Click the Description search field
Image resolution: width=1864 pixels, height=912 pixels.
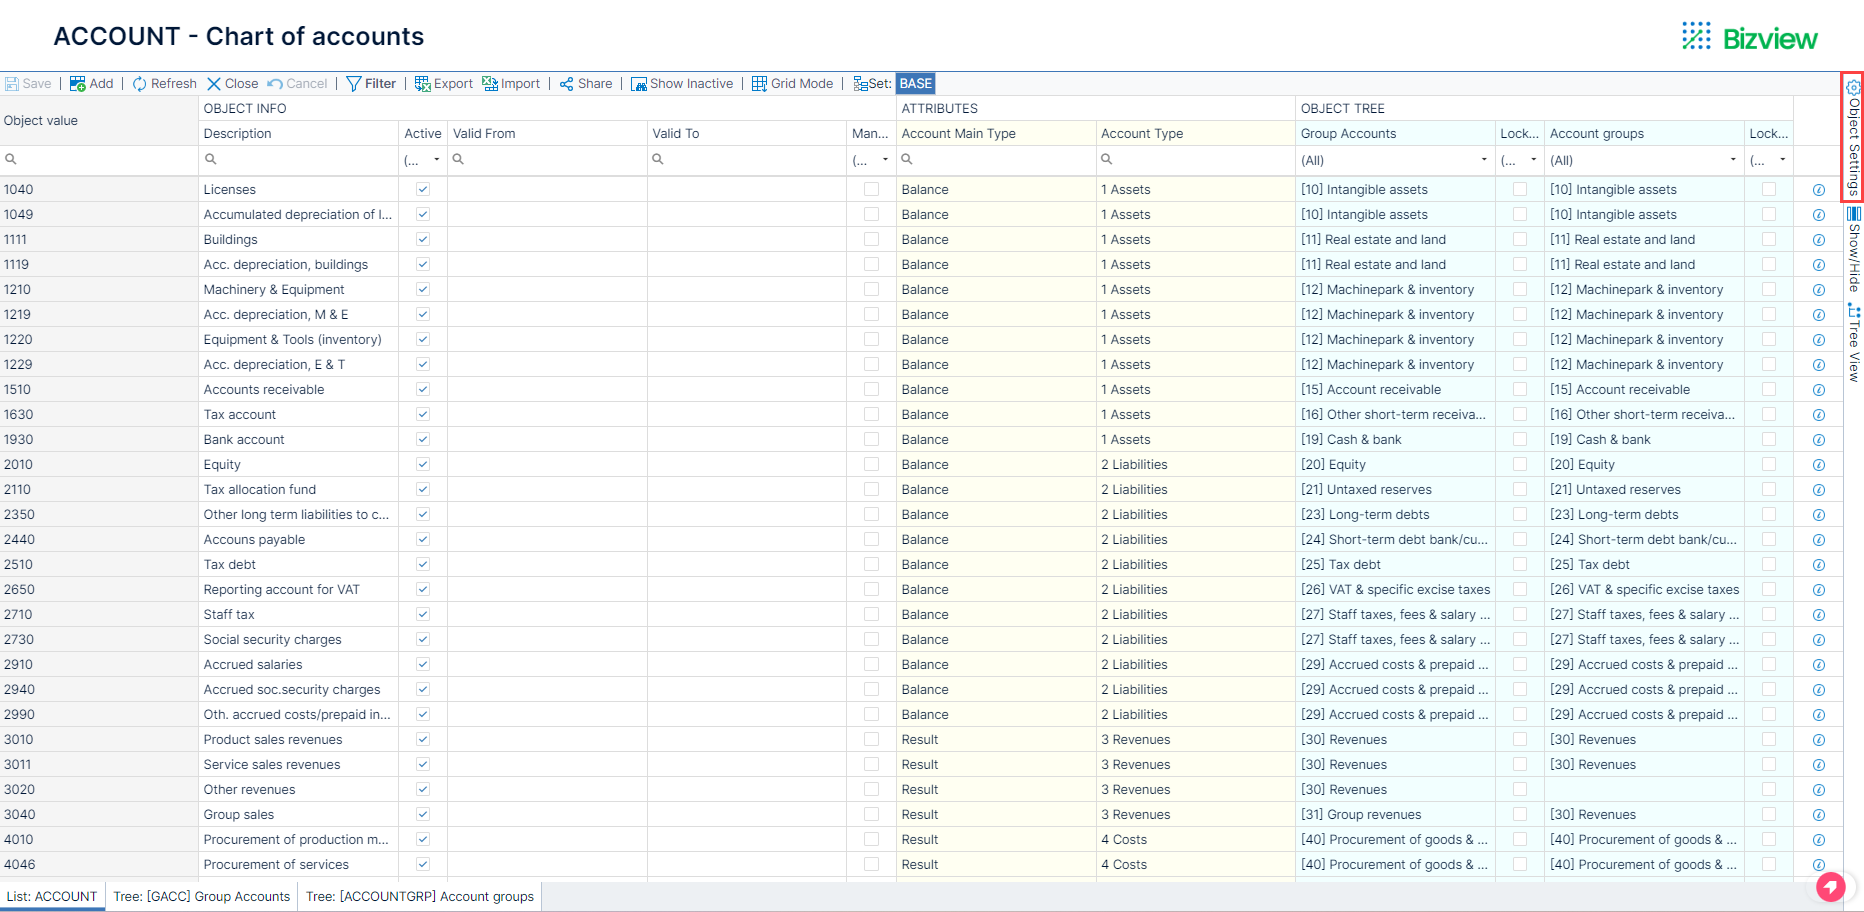point(298,159)
